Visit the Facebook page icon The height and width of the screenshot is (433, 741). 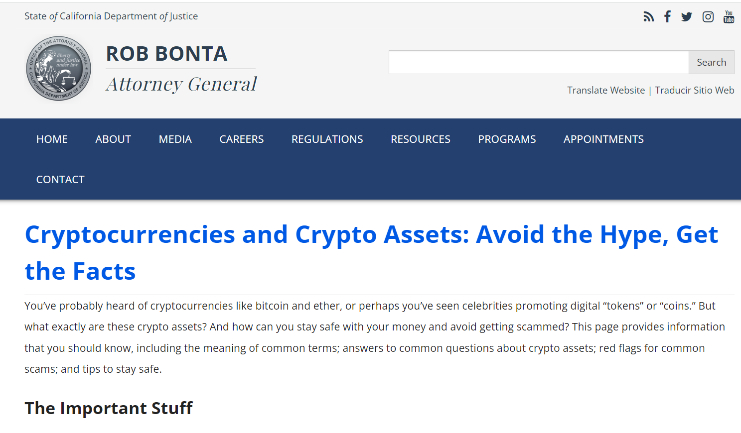coord(667,17)
